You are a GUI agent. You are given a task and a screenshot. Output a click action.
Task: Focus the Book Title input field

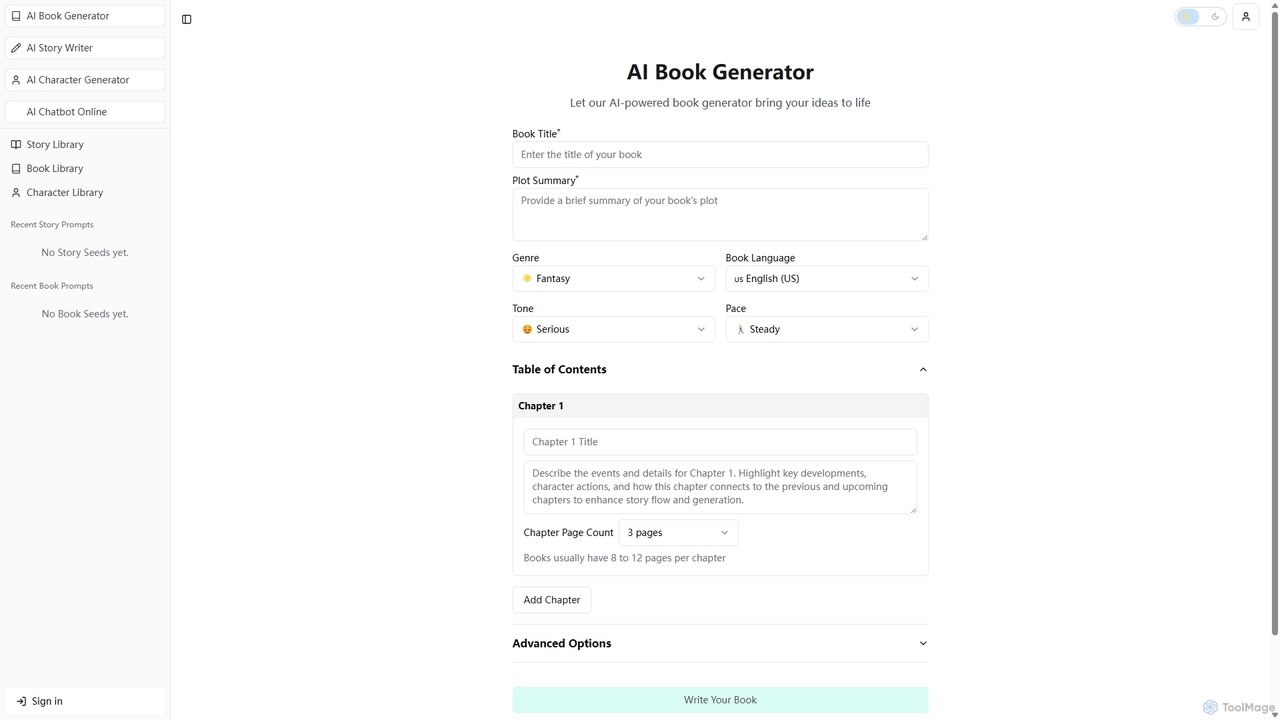click(x=720, y=154)
